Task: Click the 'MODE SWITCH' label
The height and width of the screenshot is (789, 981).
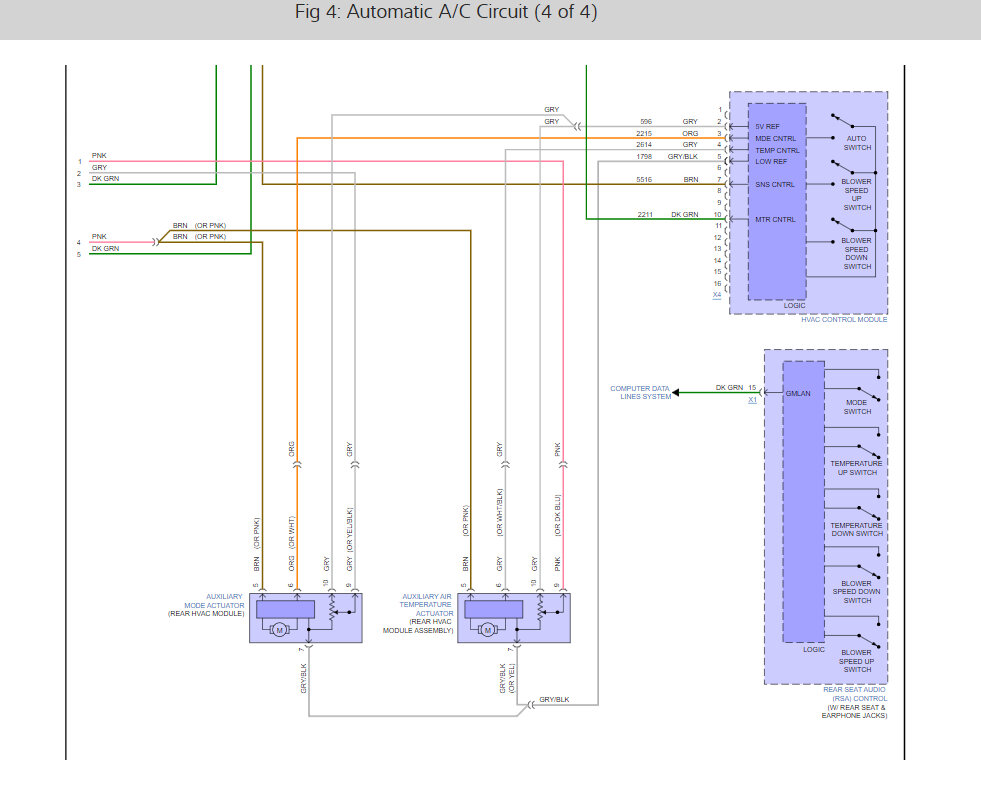Action: point(857,407)
